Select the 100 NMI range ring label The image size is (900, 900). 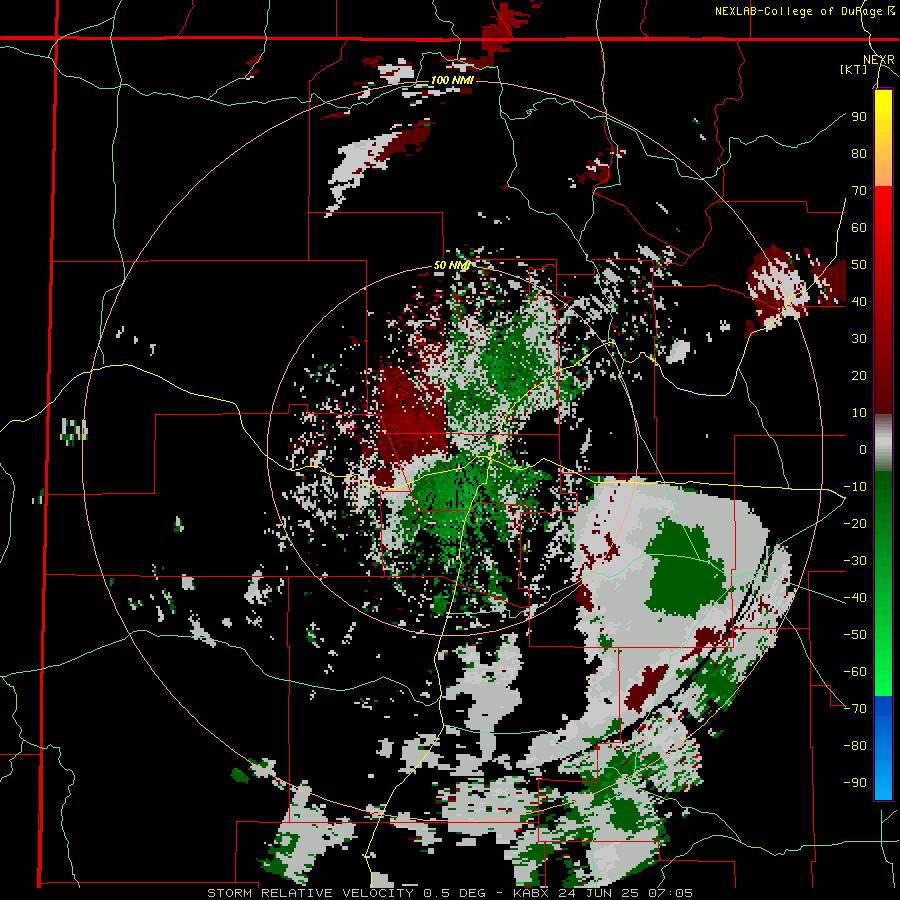click(452, 80)
